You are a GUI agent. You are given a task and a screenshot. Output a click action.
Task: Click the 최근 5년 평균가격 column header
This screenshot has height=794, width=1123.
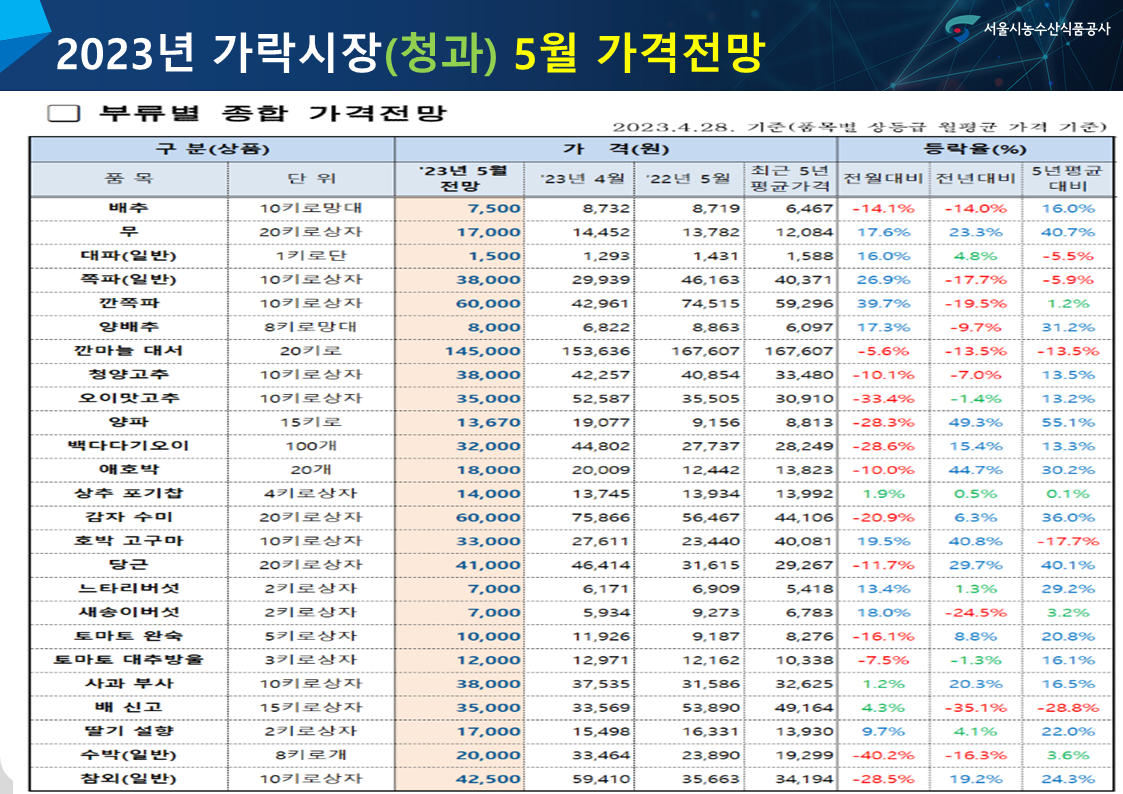(x=791, y=179)
